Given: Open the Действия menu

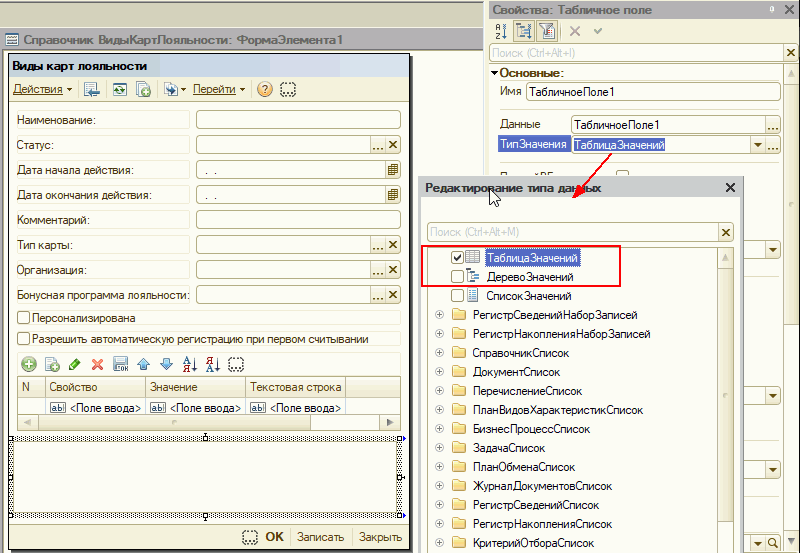Looking at the screenshot, I should pyautogui.click(x=42, y=89).
